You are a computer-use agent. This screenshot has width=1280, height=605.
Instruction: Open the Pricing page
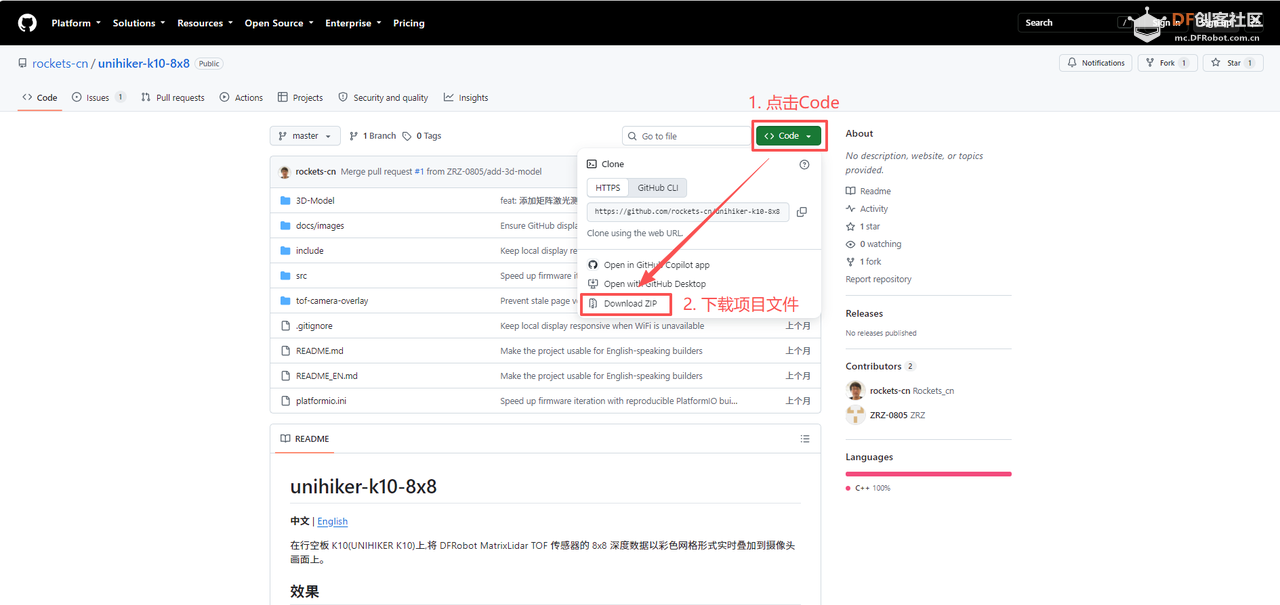pyautogui.click(x=409, y=23)
